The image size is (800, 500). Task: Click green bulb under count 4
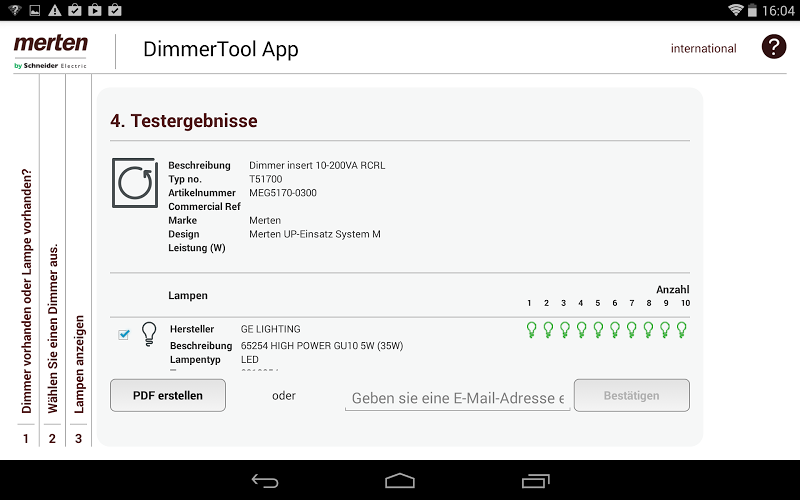(x=581, y=330)
